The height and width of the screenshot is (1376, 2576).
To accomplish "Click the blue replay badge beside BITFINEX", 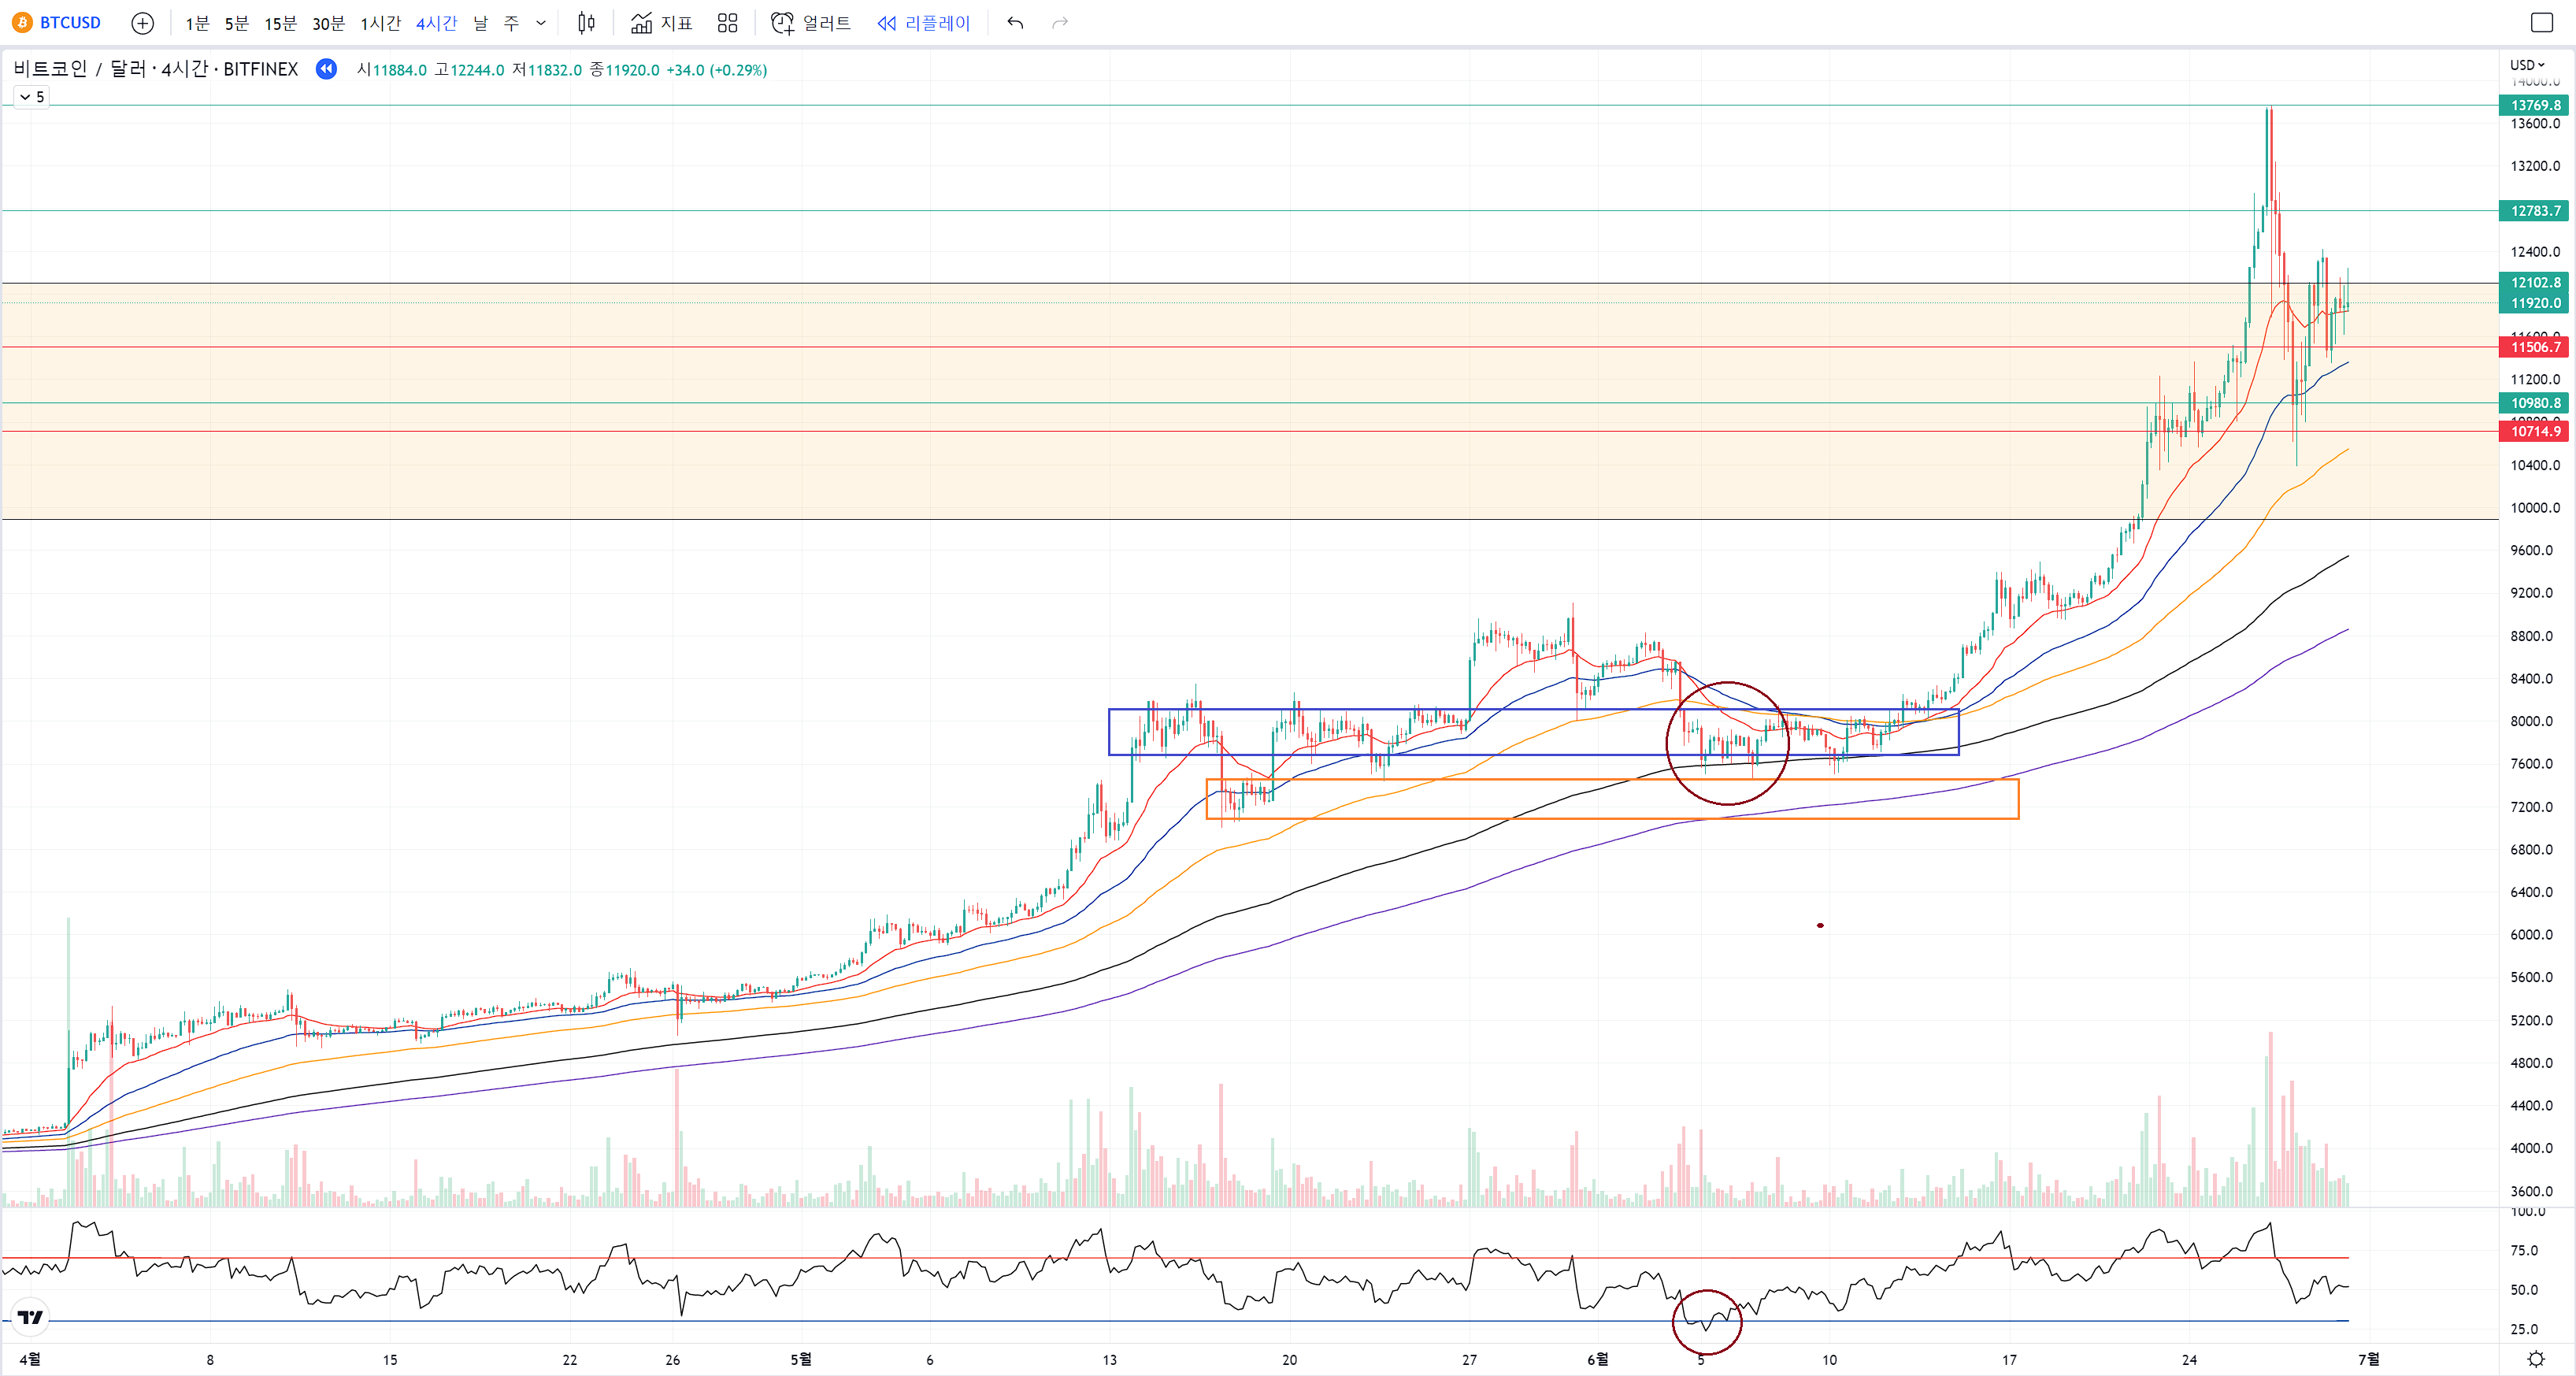I will (326, 69).
